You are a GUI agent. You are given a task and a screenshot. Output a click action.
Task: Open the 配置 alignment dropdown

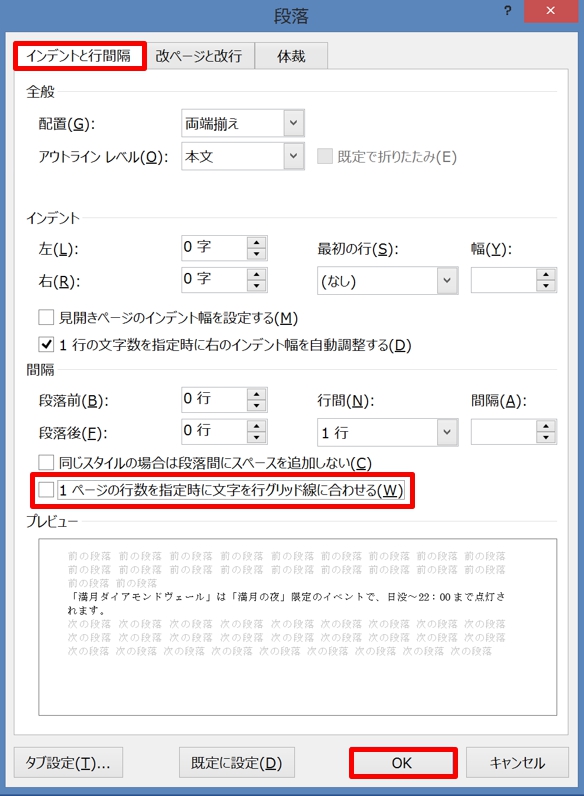point(294,123)
